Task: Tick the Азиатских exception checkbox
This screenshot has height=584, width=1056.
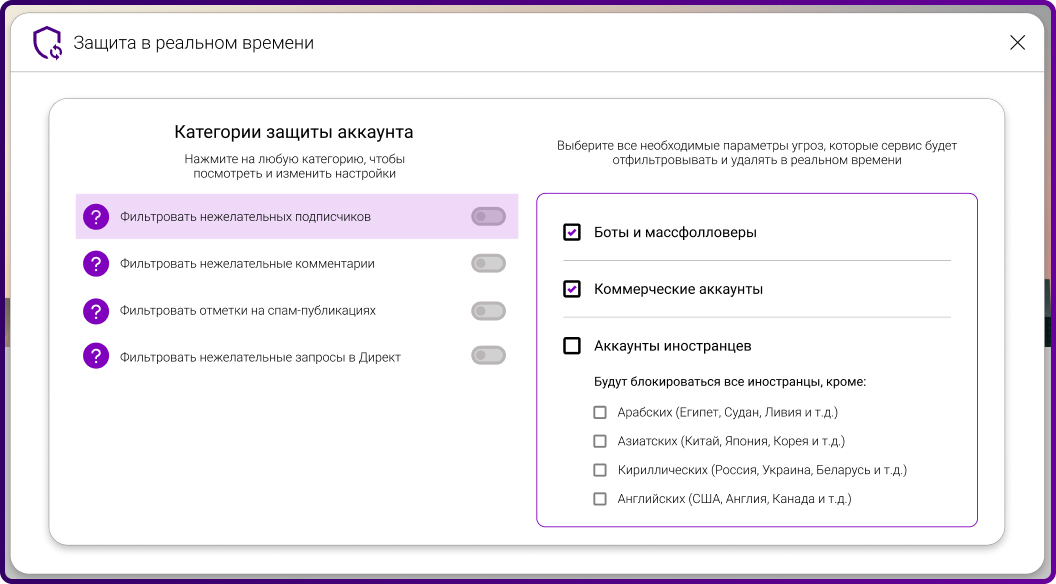Action: [600, 441]
